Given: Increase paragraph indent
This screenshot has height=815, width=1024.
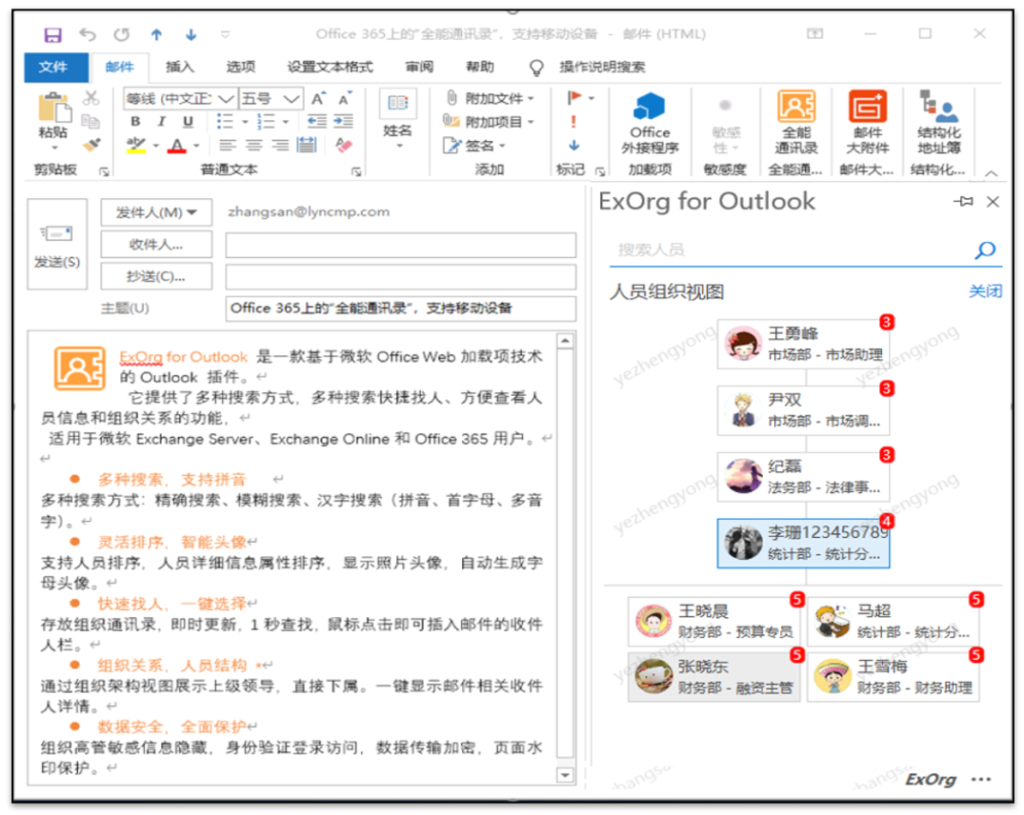Looking at the screenshot, I should (343, 121).
